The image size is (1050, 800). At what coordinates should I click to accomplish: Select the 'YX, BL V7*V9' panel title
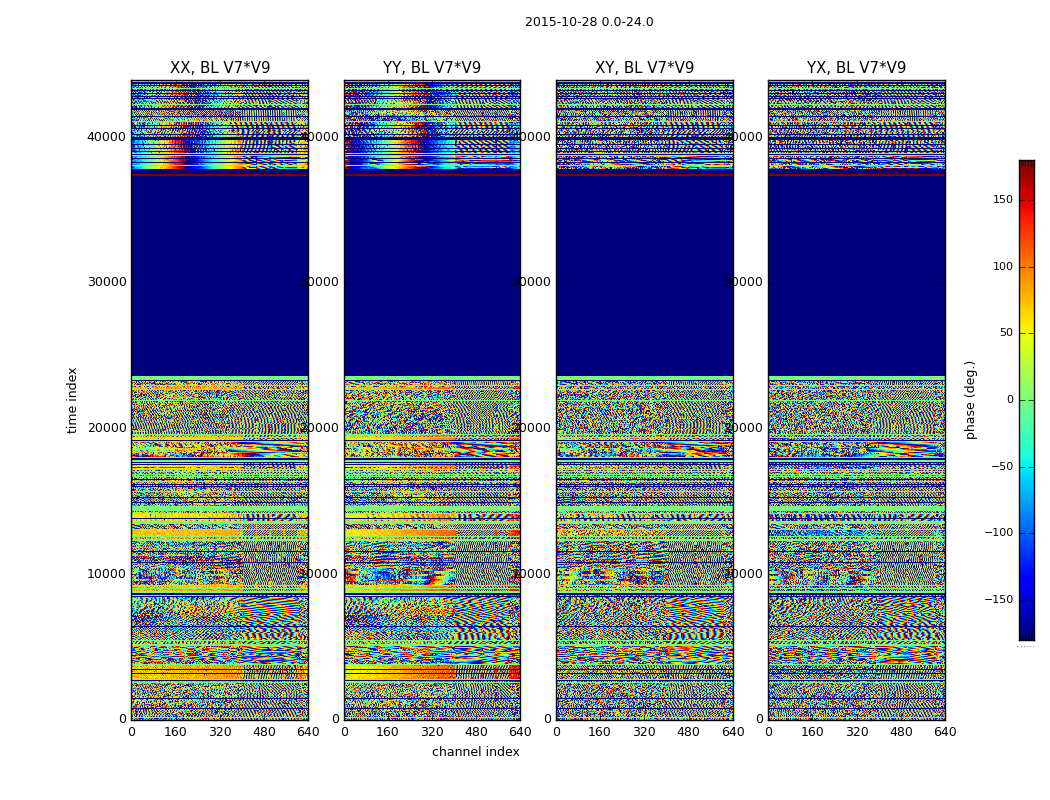coord(856,68)
